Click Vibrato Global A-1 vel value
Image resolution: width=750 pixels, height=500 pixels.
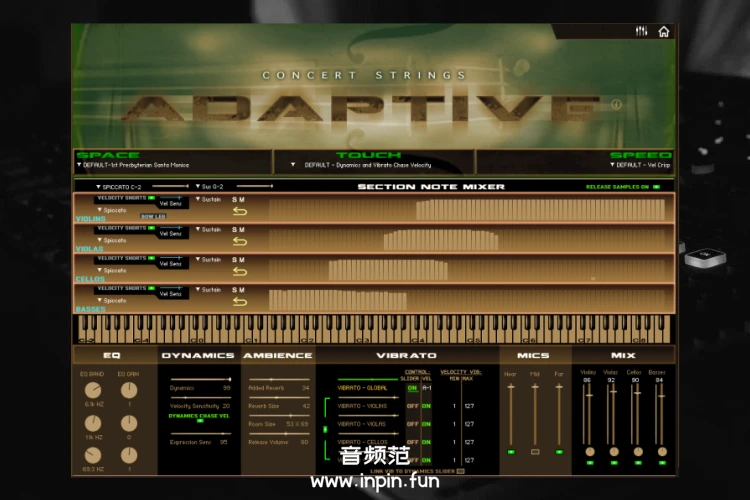point(427,388)
